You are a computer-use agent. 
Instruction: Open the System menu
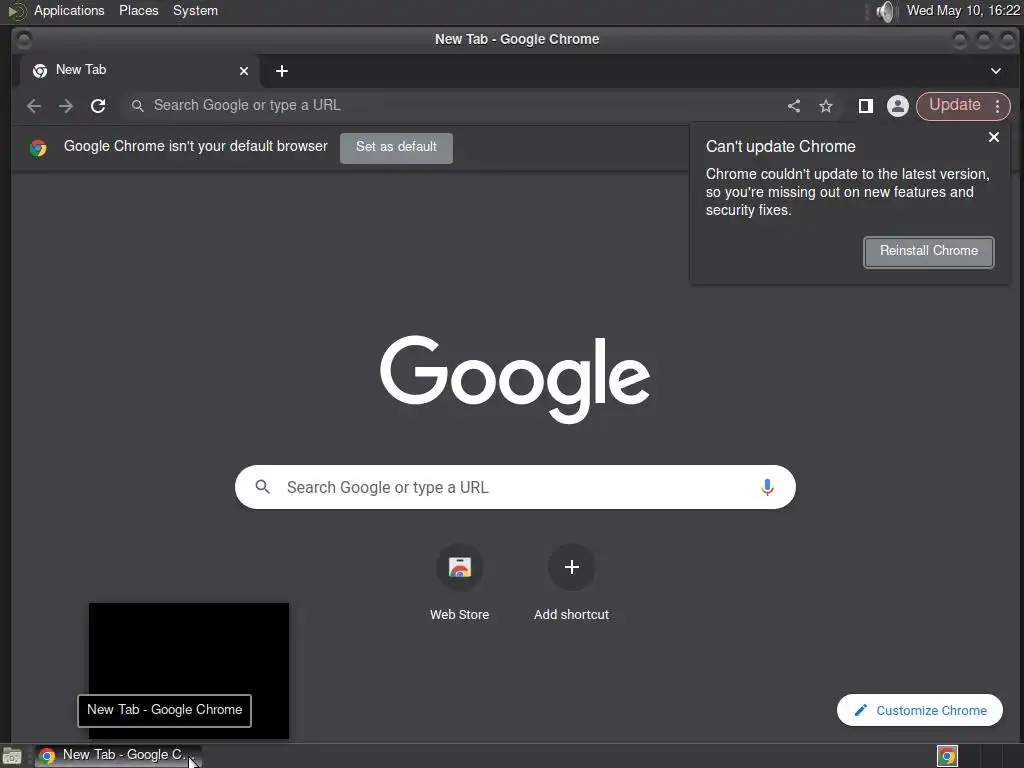tap(195, 10)
